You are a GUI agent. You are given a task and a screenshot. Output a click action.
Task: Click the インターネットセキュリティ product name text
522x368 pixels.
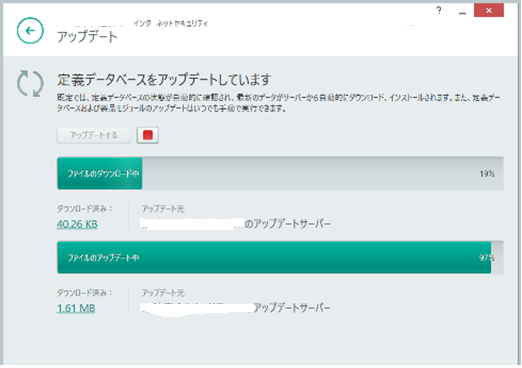[x=170, y=23]
